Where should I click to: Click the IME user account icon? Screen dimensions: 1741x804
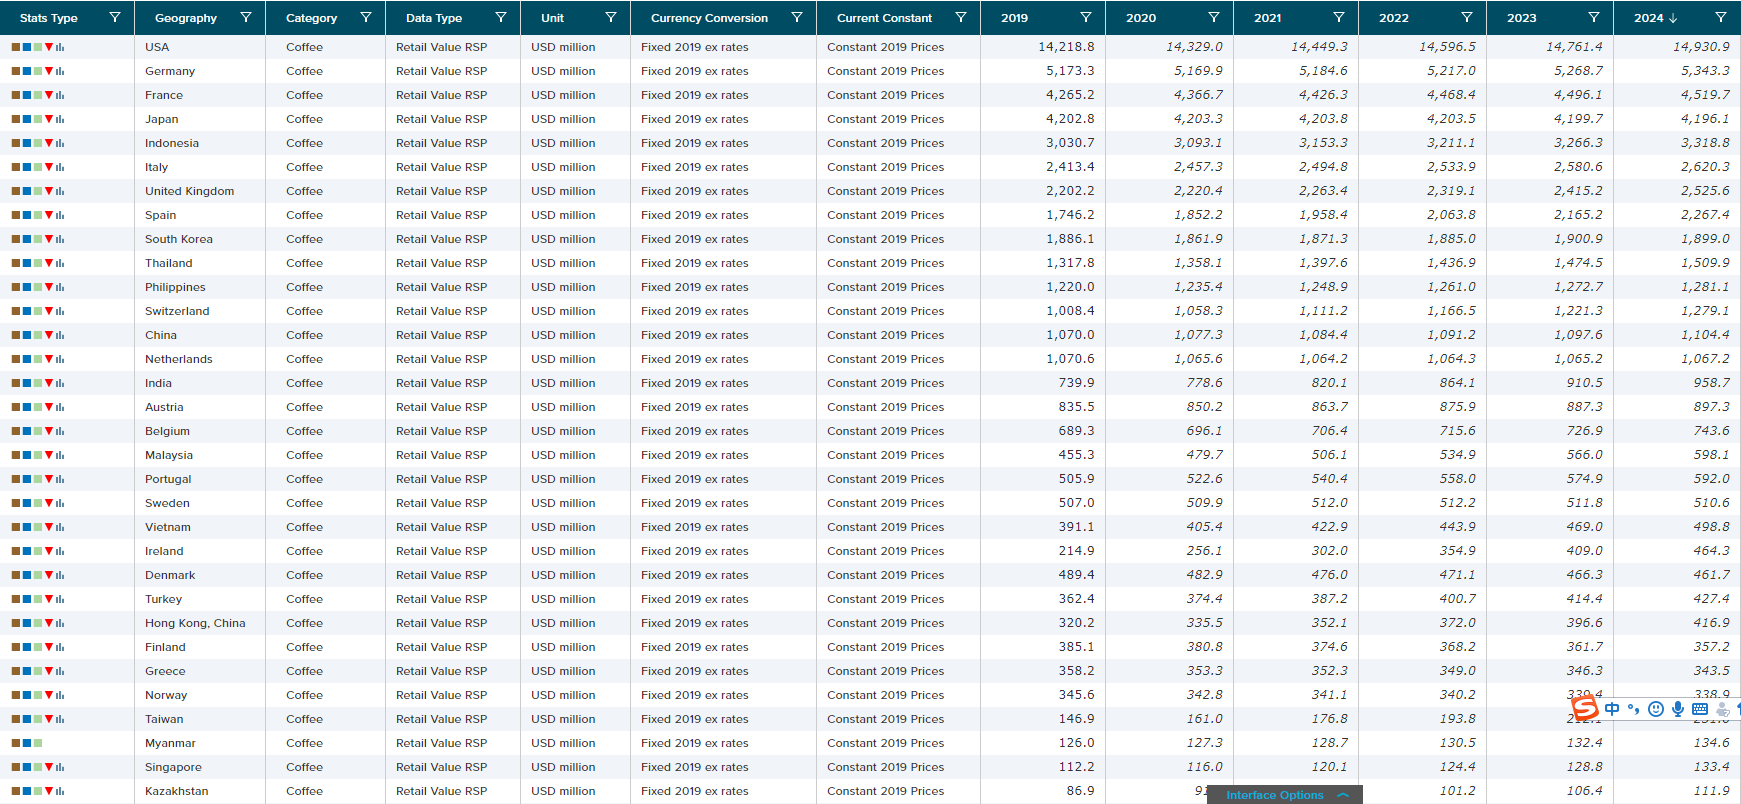click(1722, 709)
